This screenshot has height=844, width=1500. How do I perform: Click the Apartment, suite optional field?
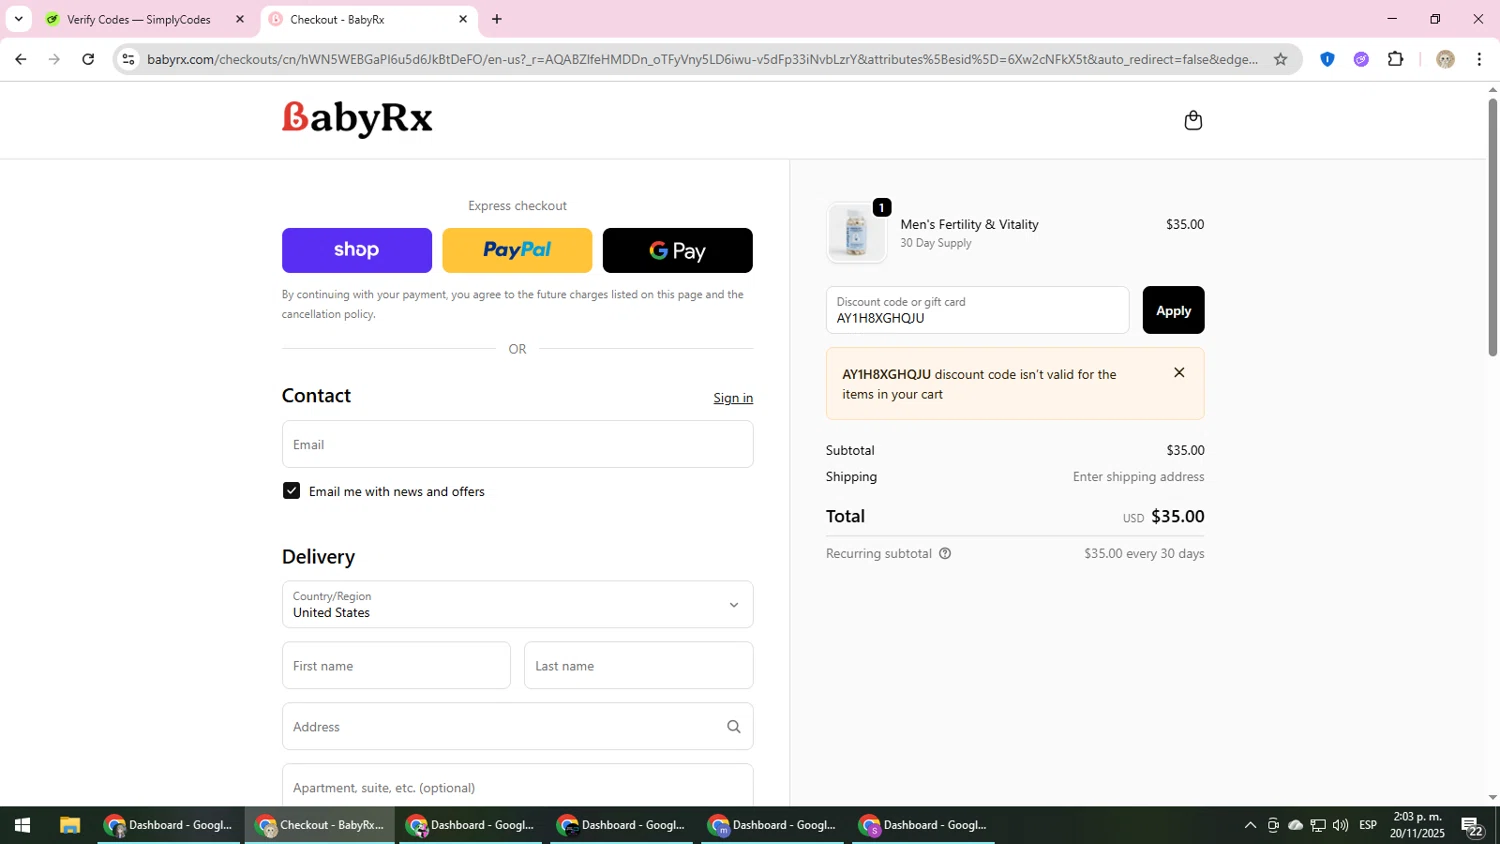517,786
